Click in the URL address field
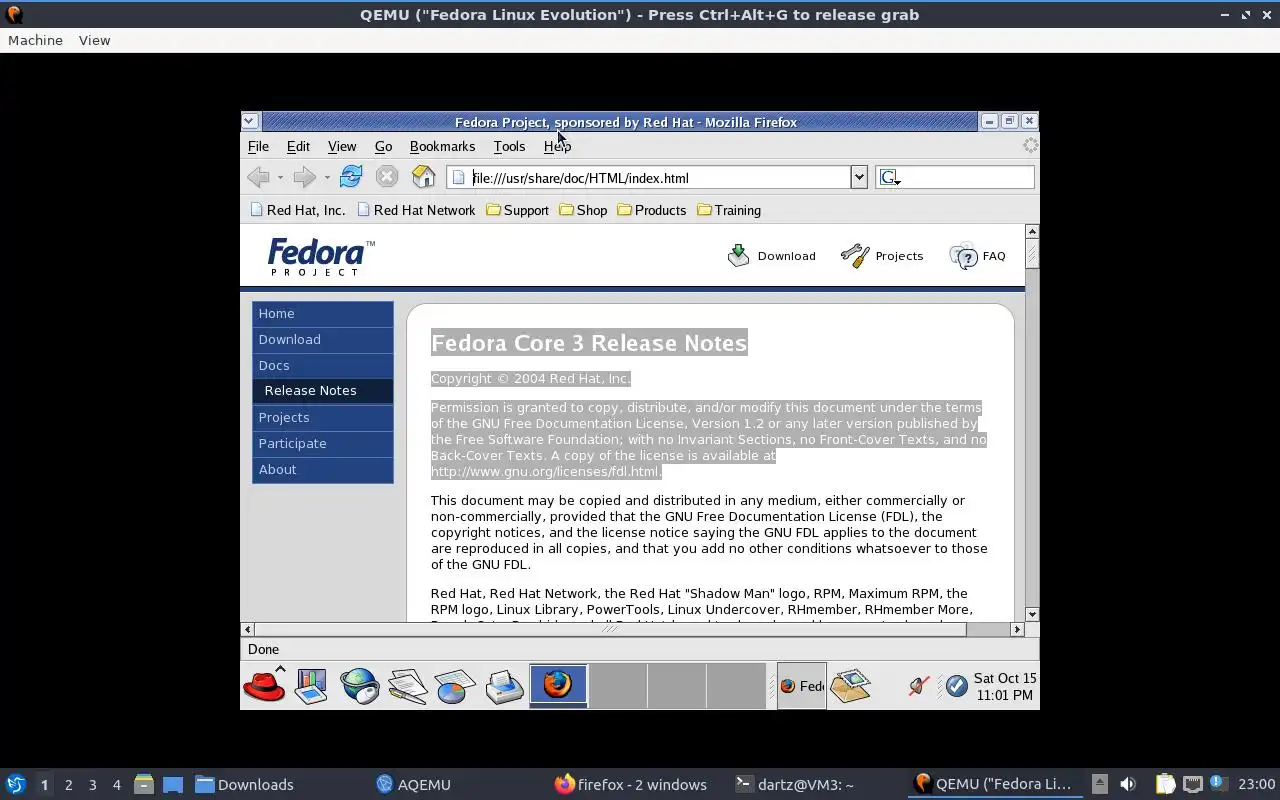 pyautogui.click(x=650, y=178)
